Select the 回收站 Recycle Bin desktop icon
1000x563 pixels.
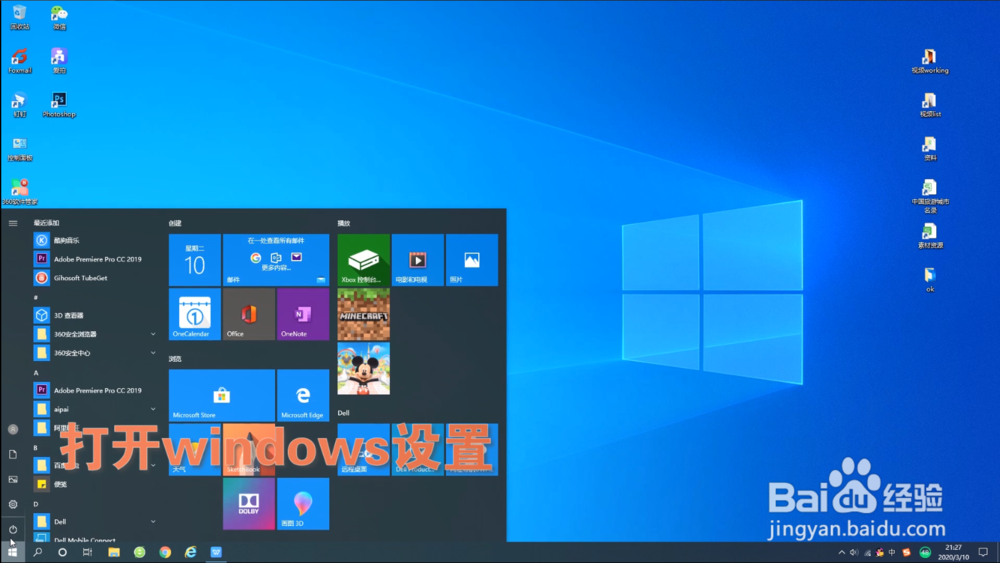click(20, 17)
